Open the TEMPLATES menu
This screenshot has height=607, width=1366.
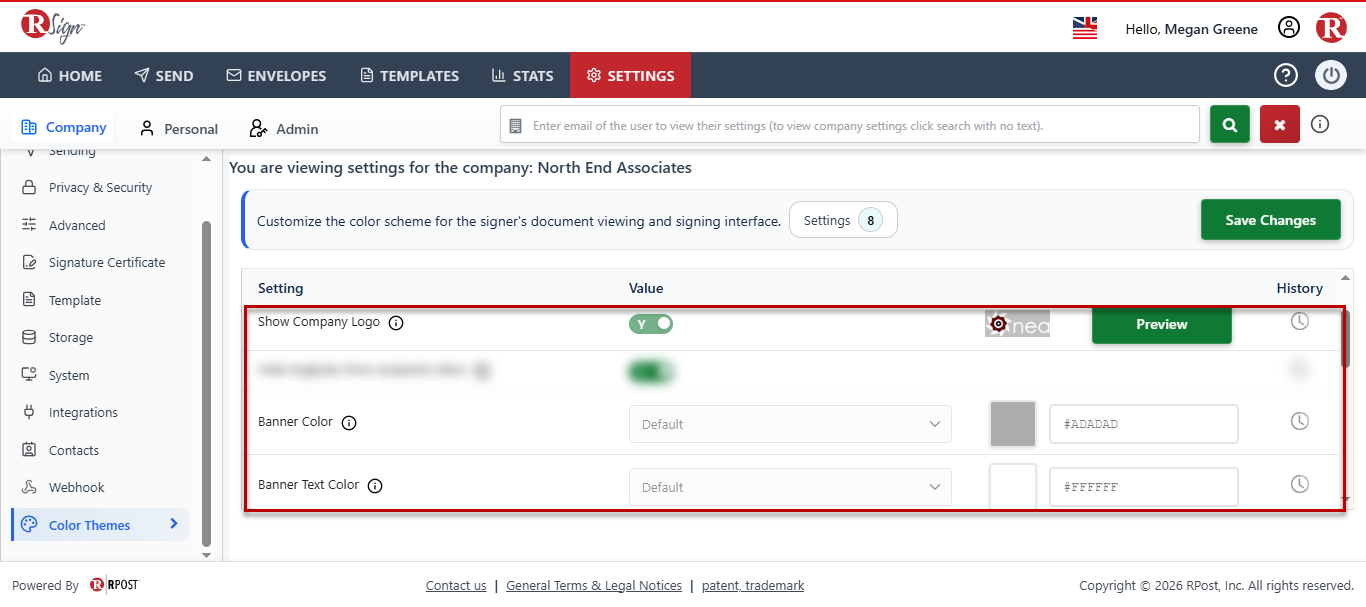(409, 76)
